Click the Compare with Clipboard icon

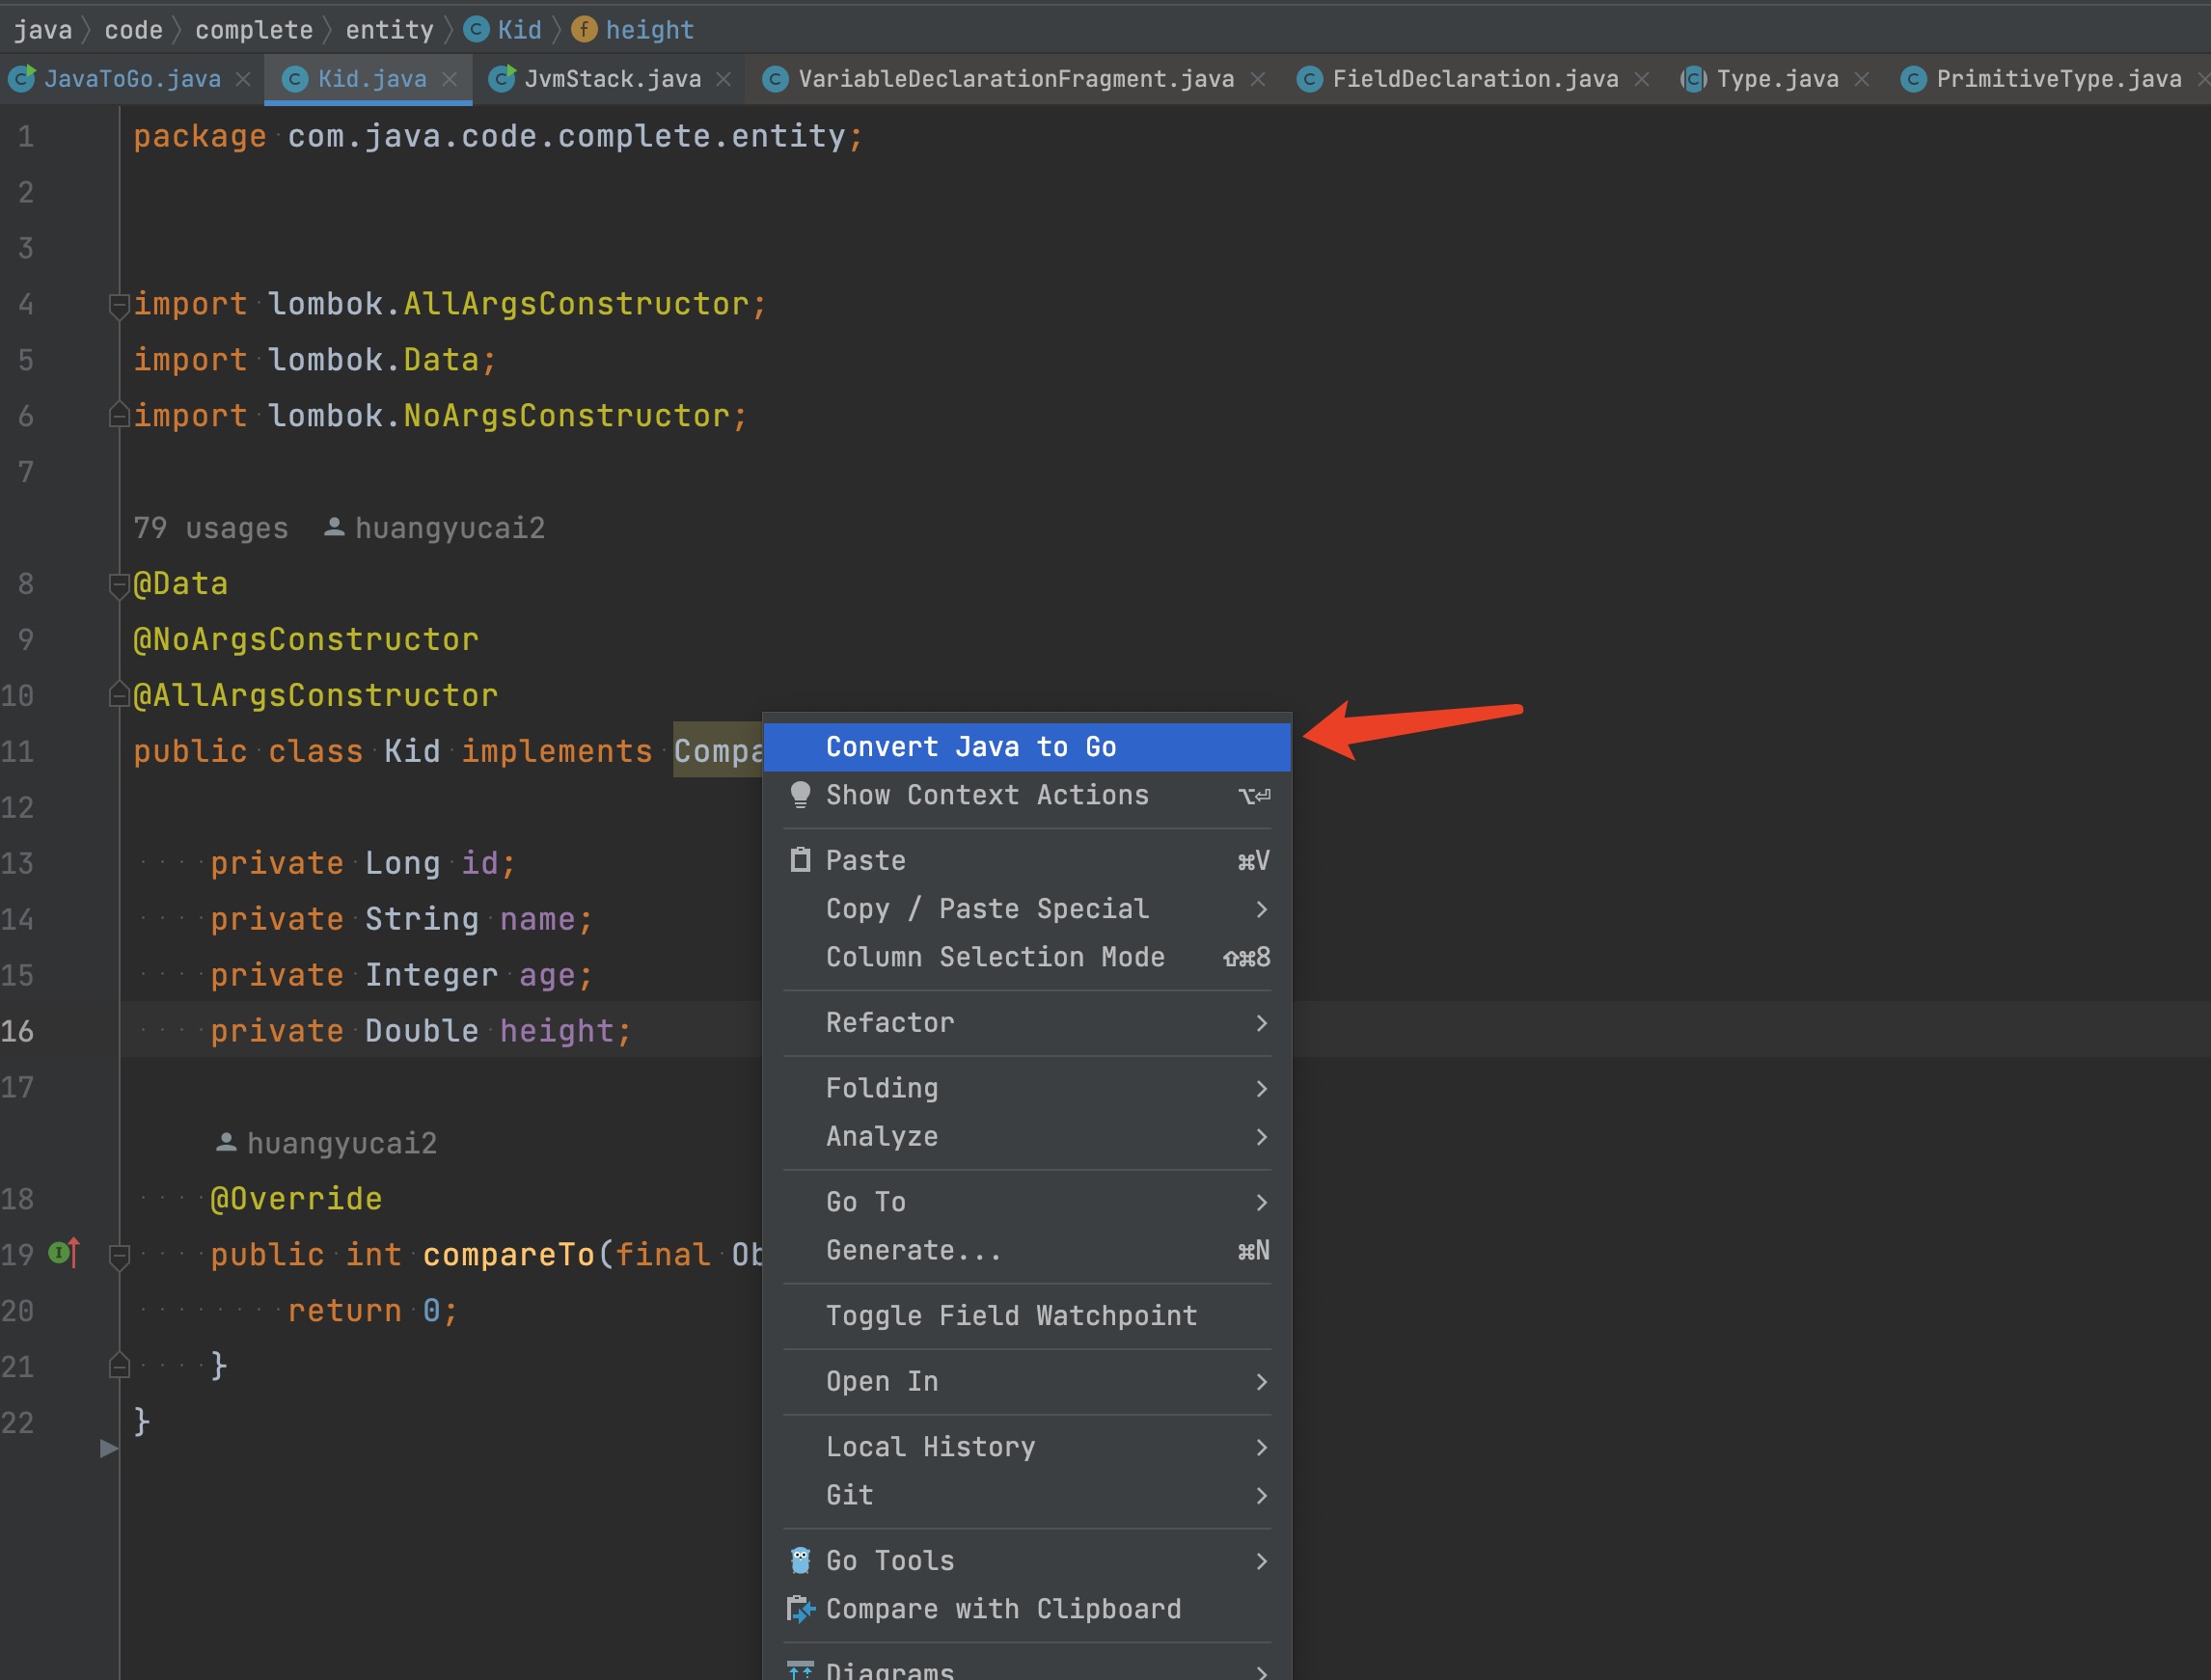tap(800, 1610)
